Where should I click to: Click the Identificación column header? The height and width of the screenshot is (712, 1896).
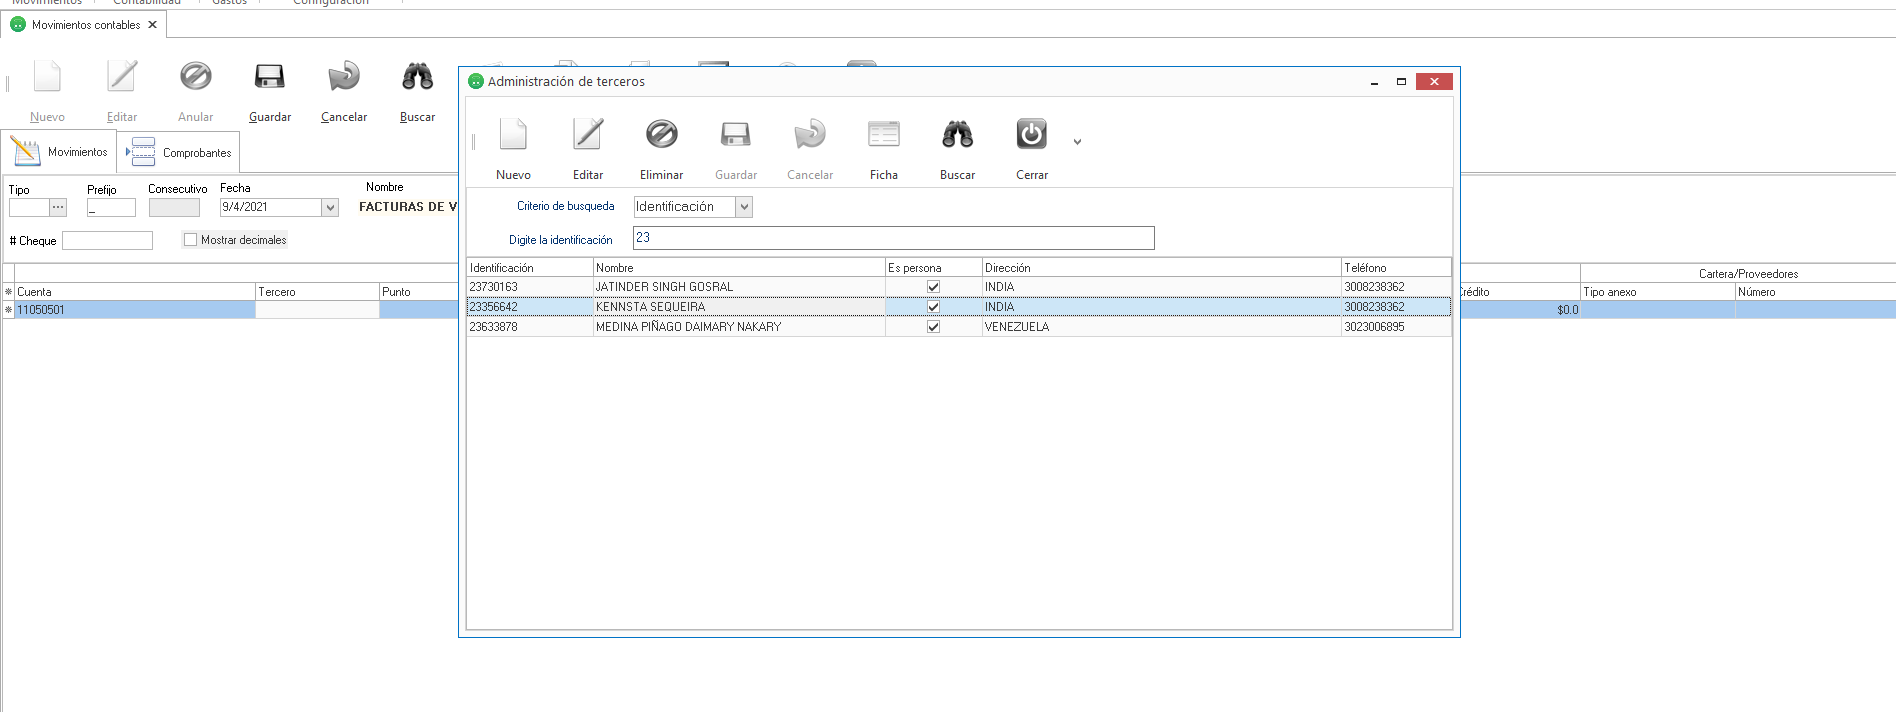point(529,268)
